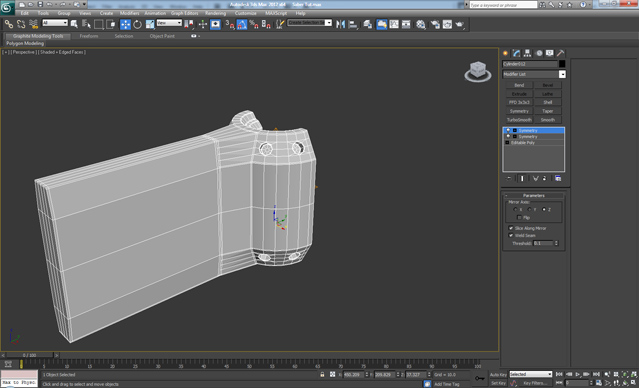Screen dimensions: 639x388
Task: Toggle lightbulb of the second Symmetry modifier
Action: [x=508, y=137]
